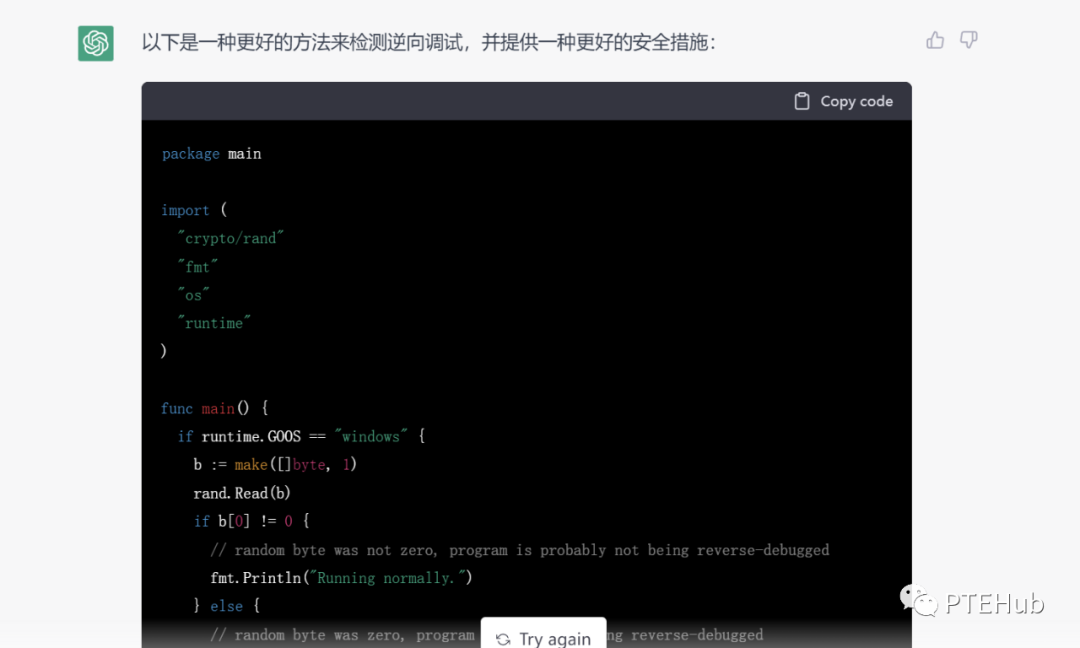This screenshot has width=1080, height=648.
Task: Click the "crypto/rand" import string
Action: point(231,238)
